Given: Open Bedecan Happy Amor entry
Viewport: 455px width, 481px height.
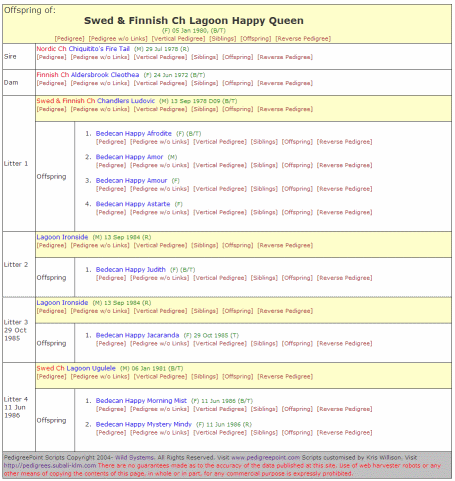Looking at the screenshot, I should point(129,157).
